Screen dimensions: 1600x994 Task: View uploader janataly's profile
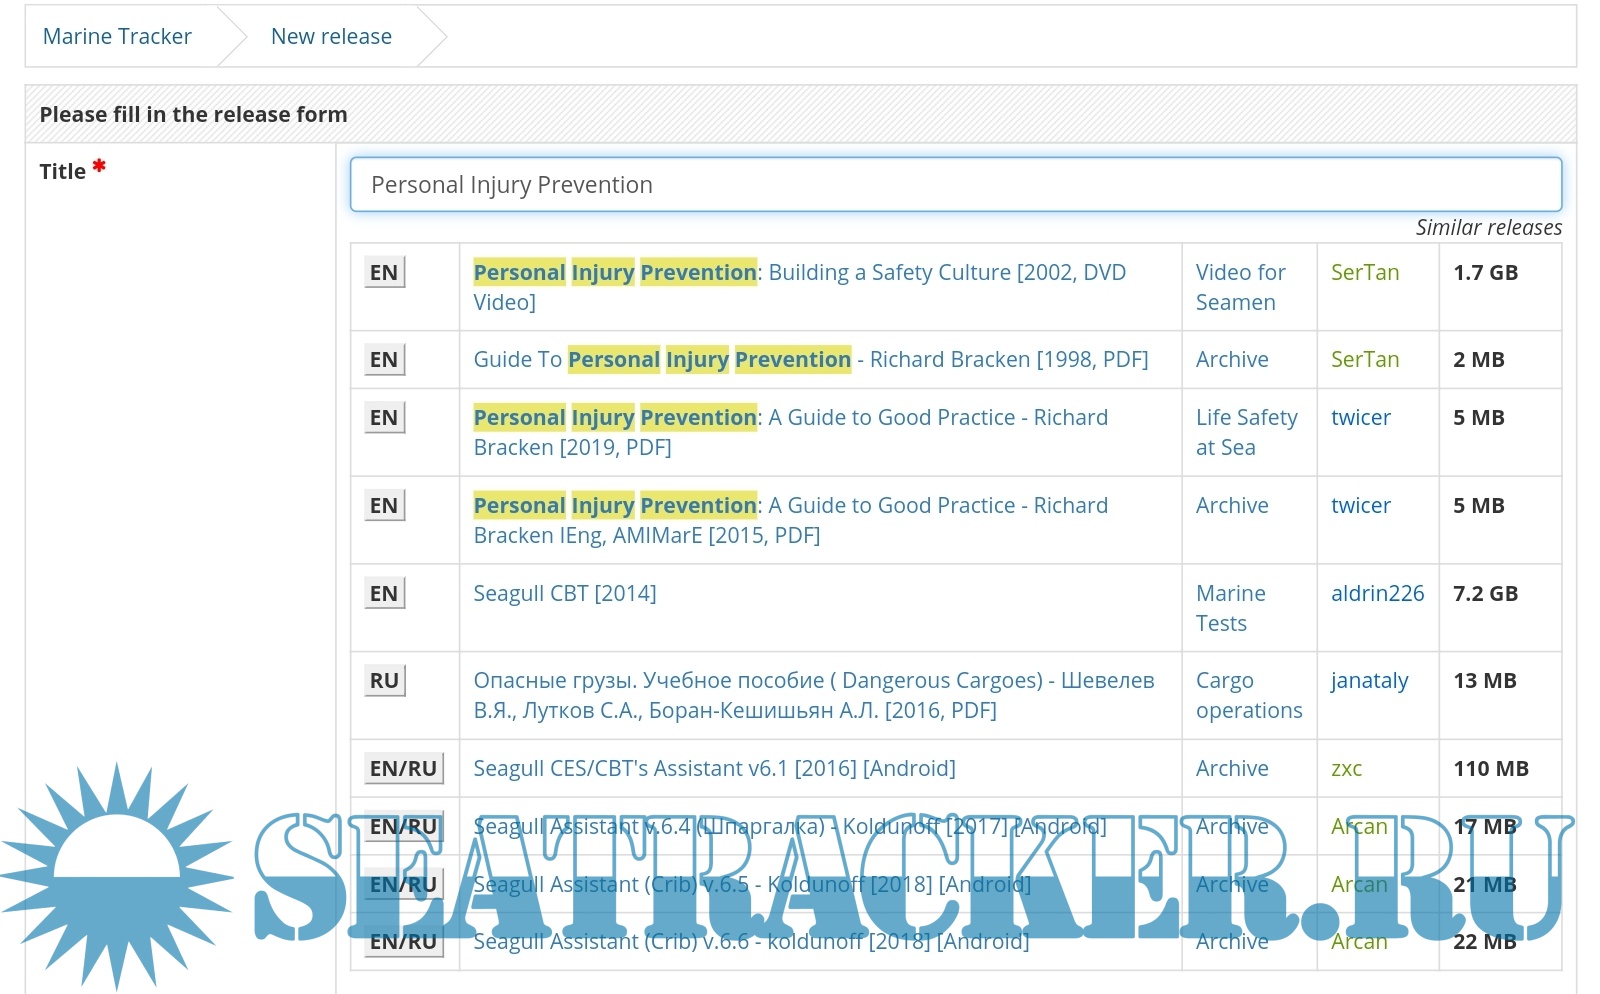click(x=1369, y=681)
